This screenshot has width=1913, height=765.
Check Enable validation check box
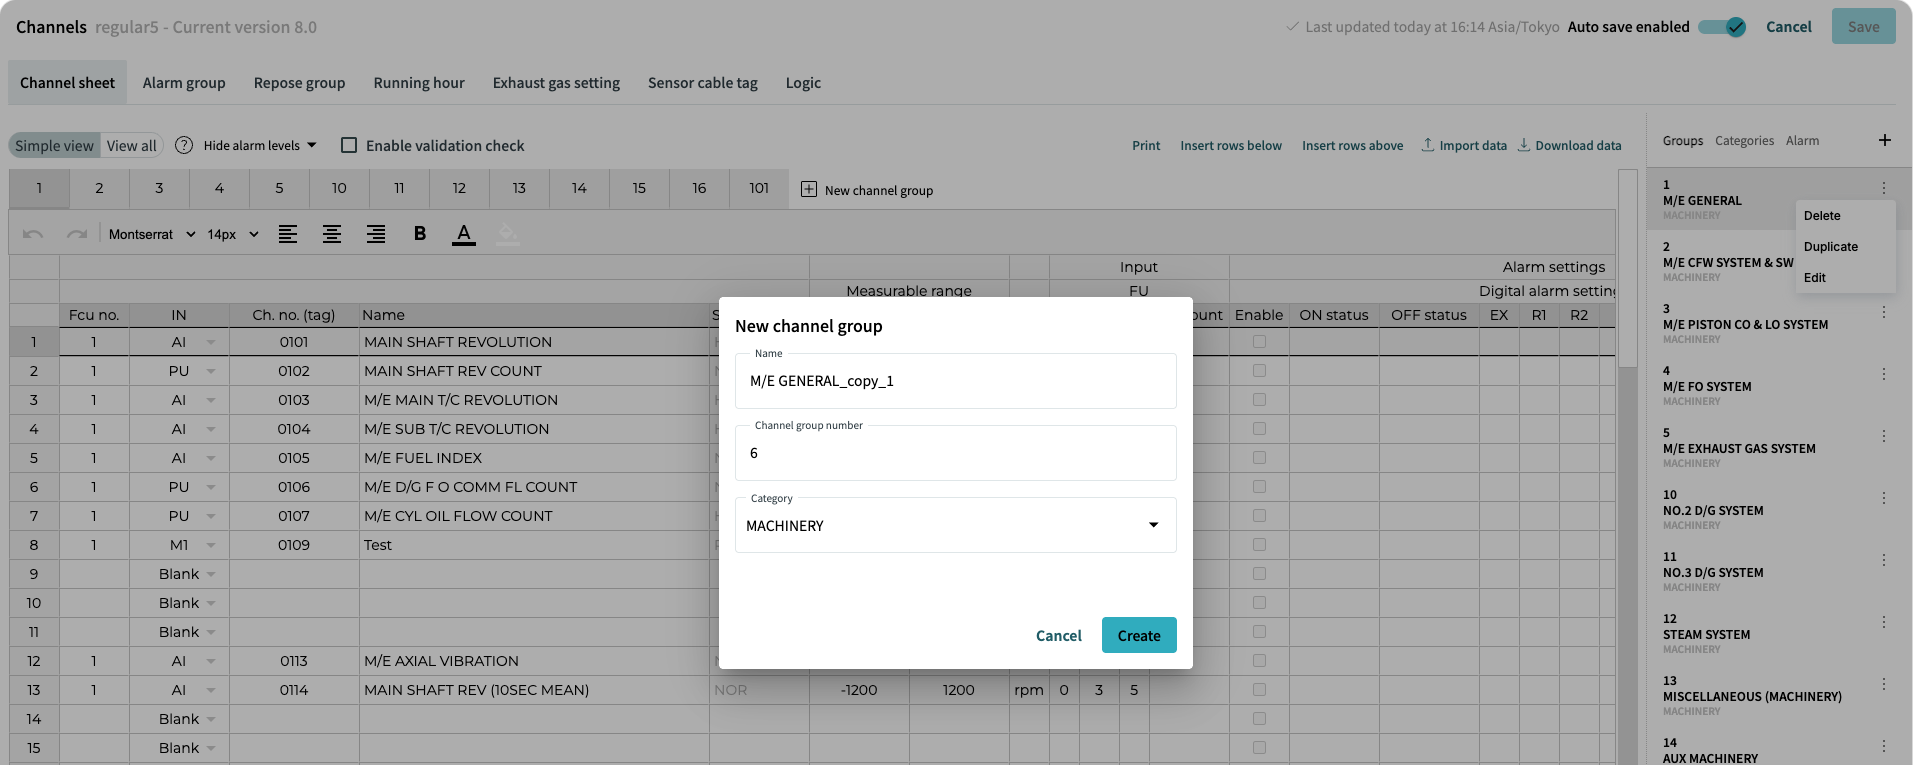pyautogui.click(x=349, y=145)
